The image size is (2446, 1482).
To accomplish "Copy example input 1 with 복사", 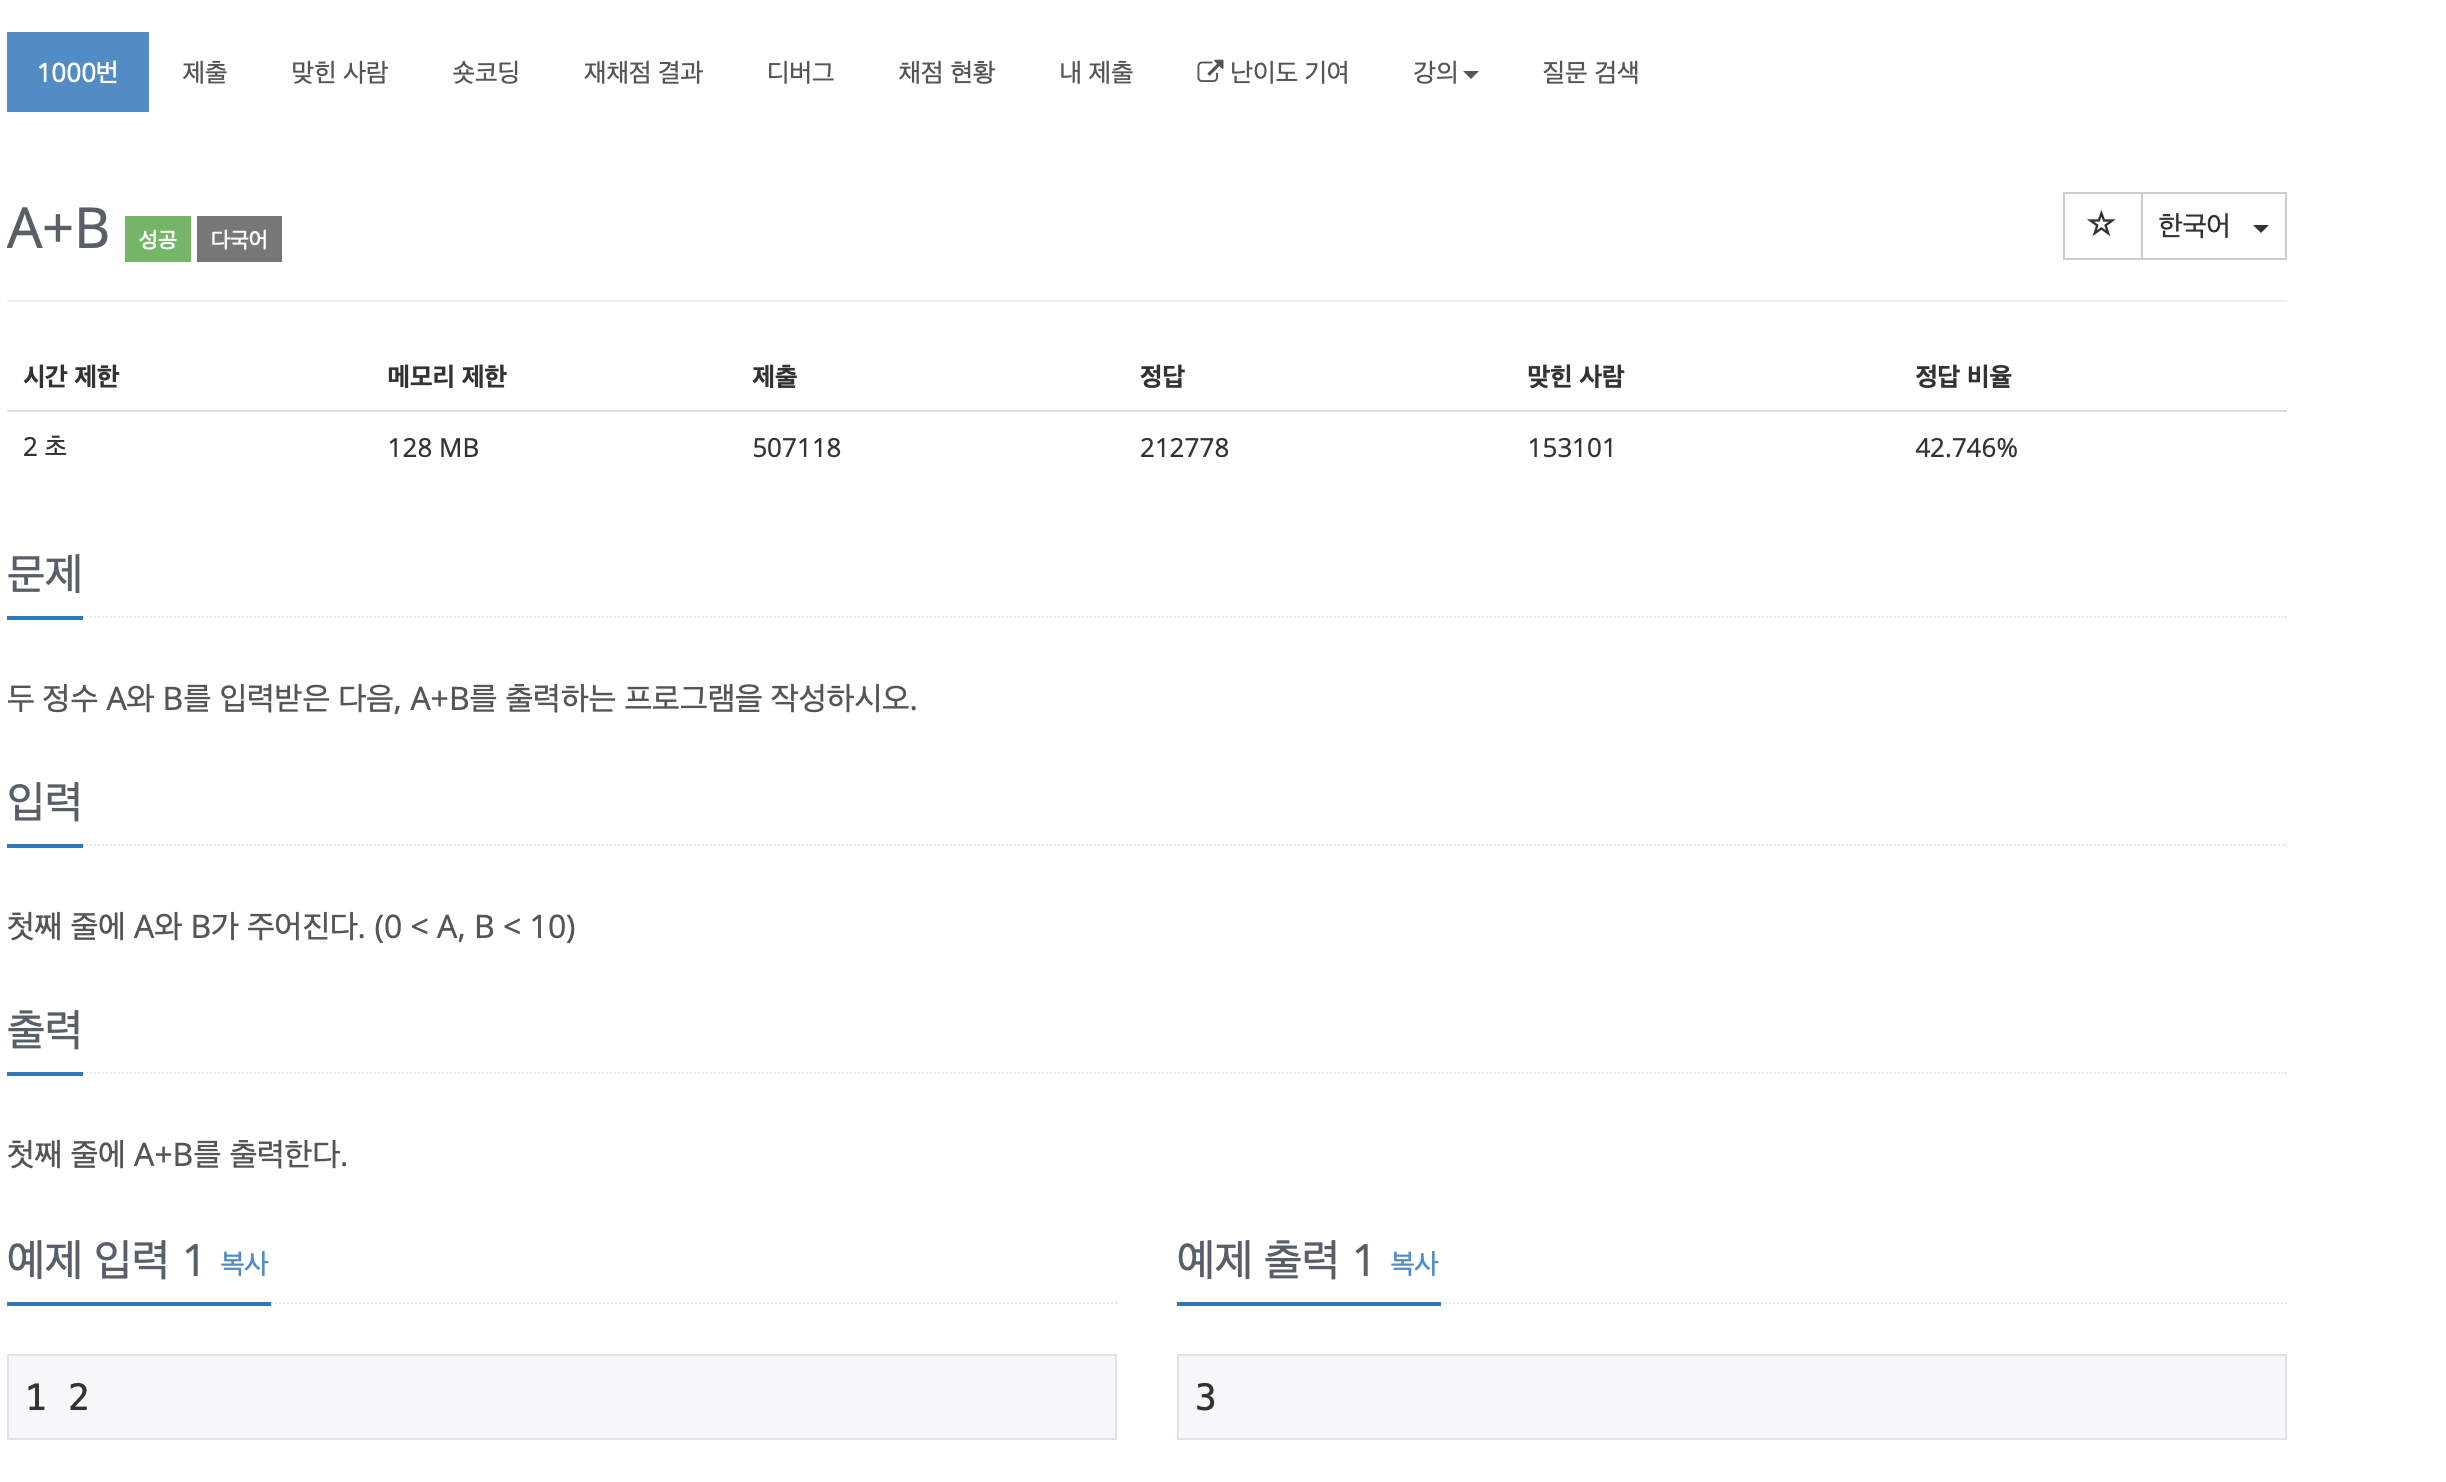I will (244, 1263).
